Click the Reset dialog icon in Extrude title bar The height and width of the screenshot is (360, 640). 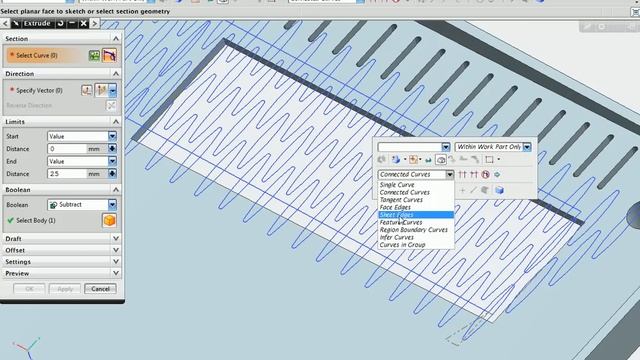pyautogui.click(x=60, y=23)
